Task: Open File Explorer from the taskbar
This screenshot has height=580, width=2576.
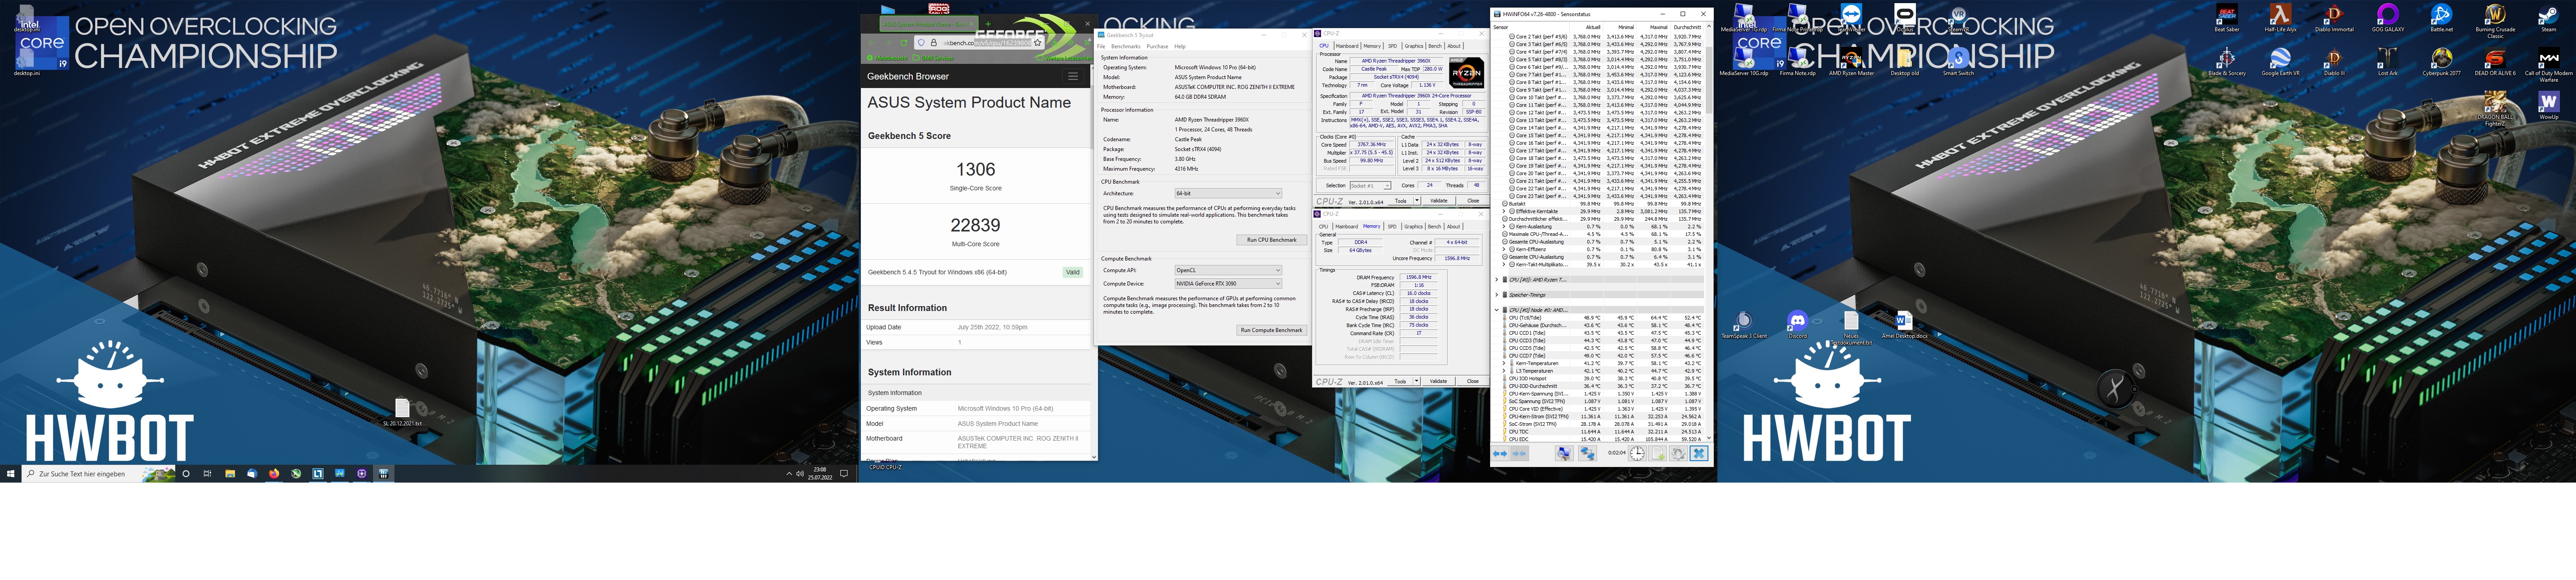Action: tap(230, 474)
